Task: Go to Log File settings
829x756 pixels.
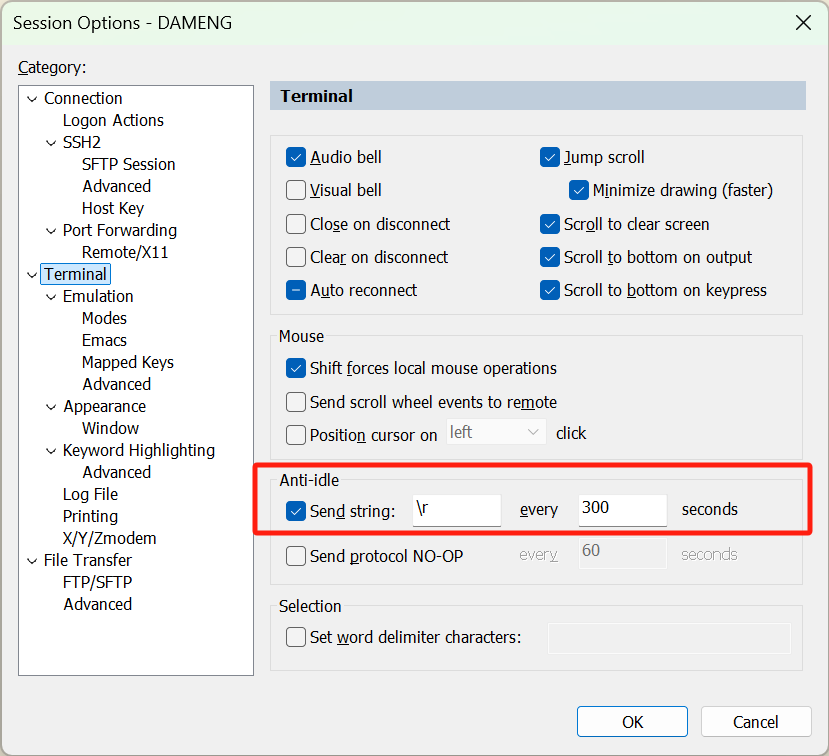Action: pos(90,494)
